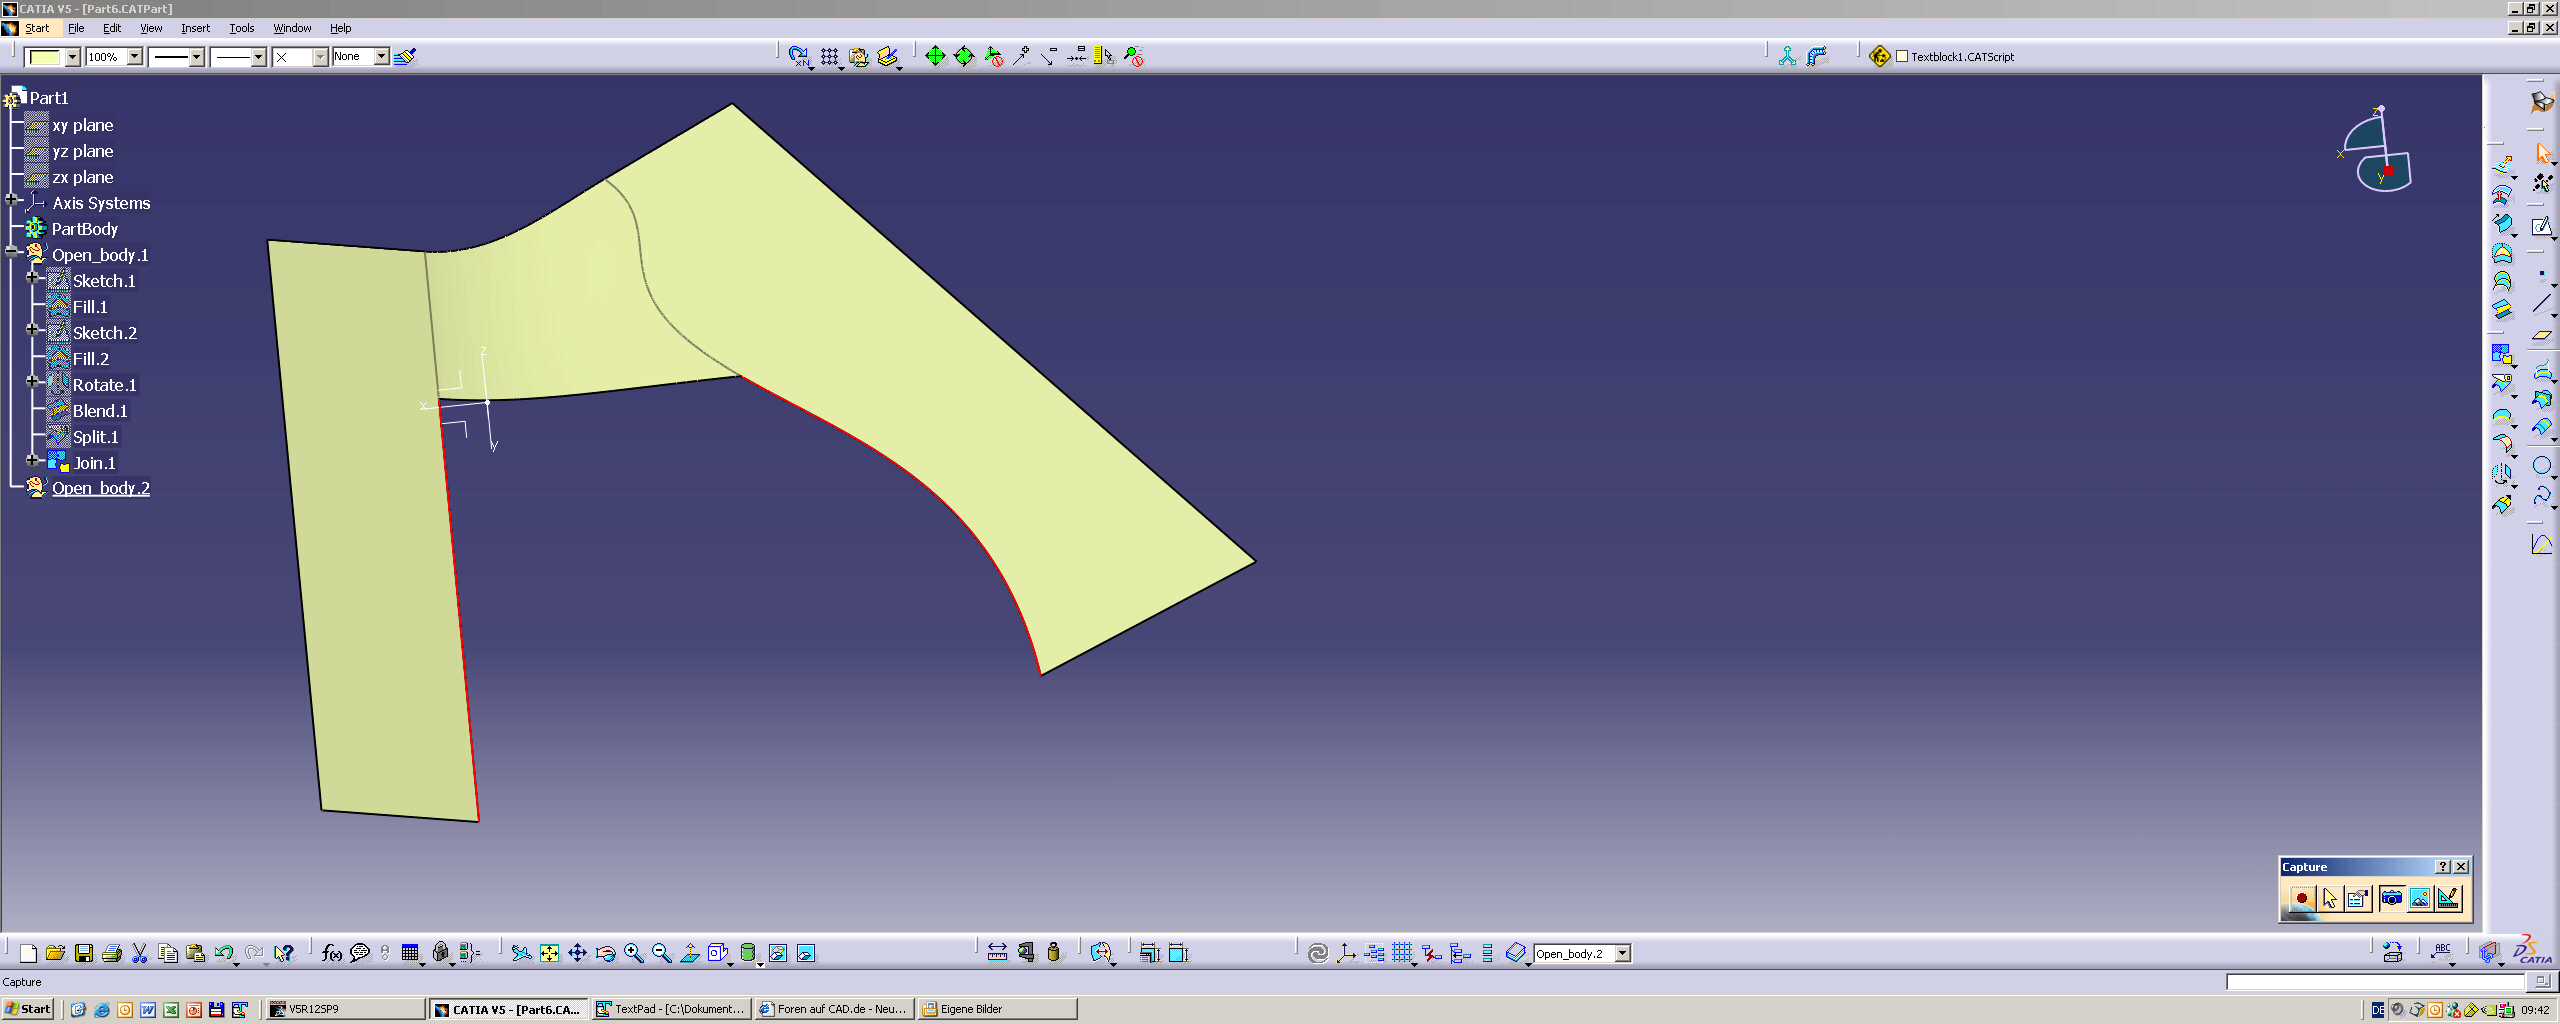Image resolution: width=2560 pixels, height=1024 pixels.
Task: Click the Line tool in right toolbar
Action: tap(2542, 304)
